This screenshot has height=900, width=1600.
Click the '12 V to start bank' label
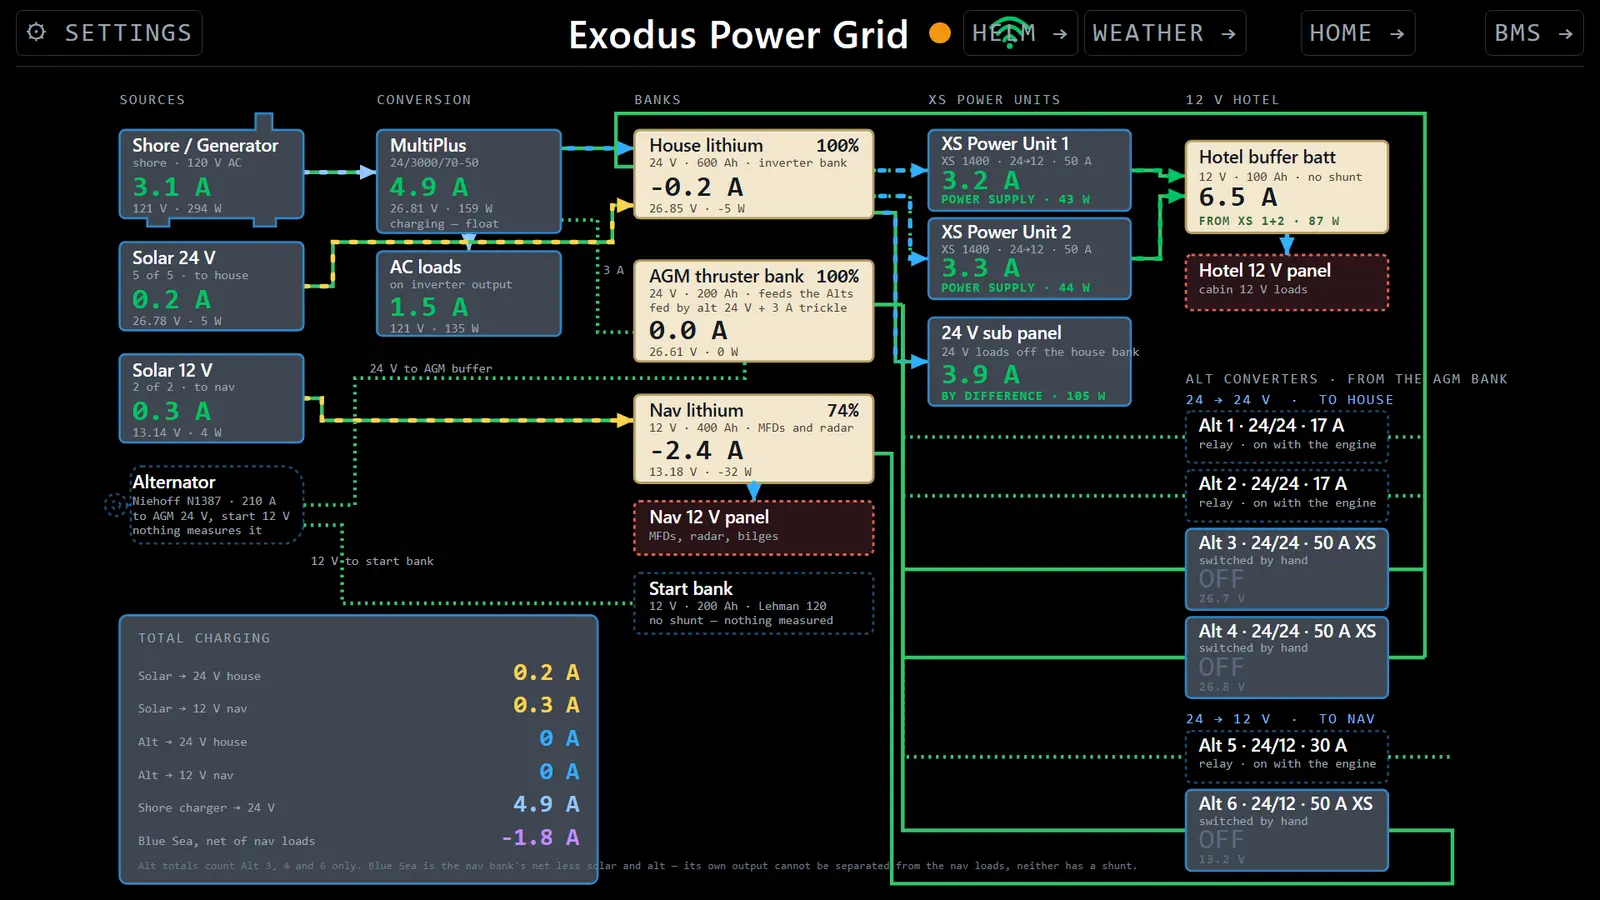tap(372, 561)
